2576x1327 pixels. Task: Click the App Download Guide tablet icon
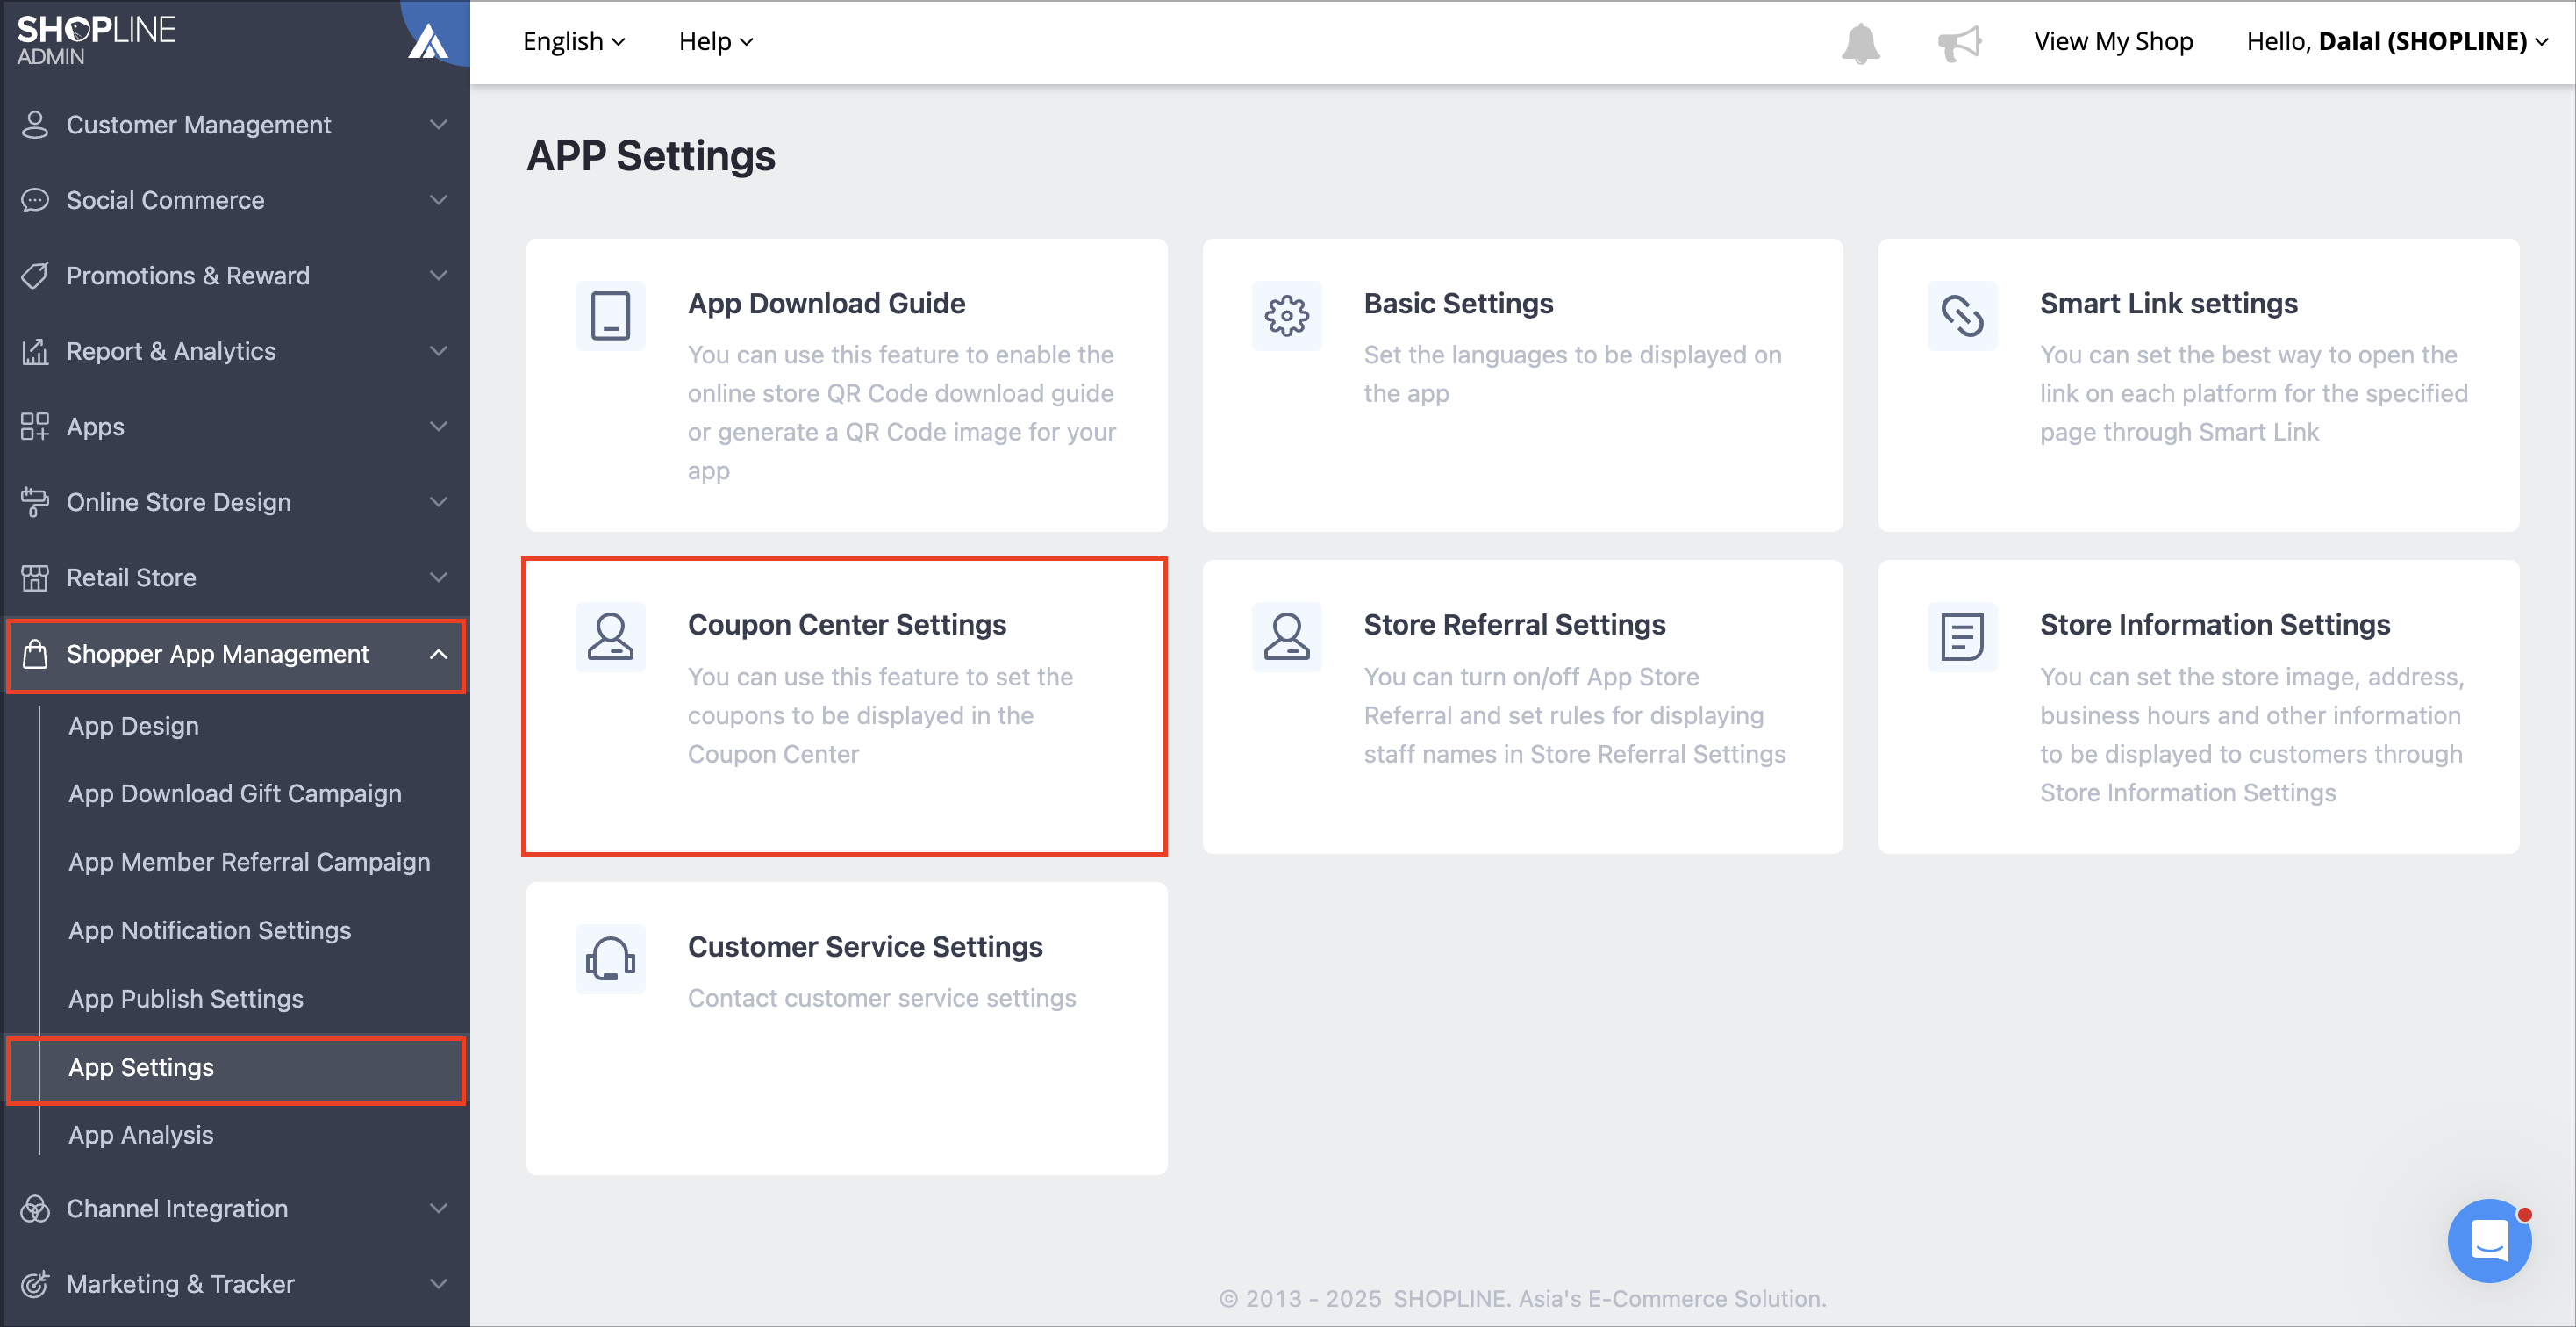pyautogui.click(x=610, y=316)
